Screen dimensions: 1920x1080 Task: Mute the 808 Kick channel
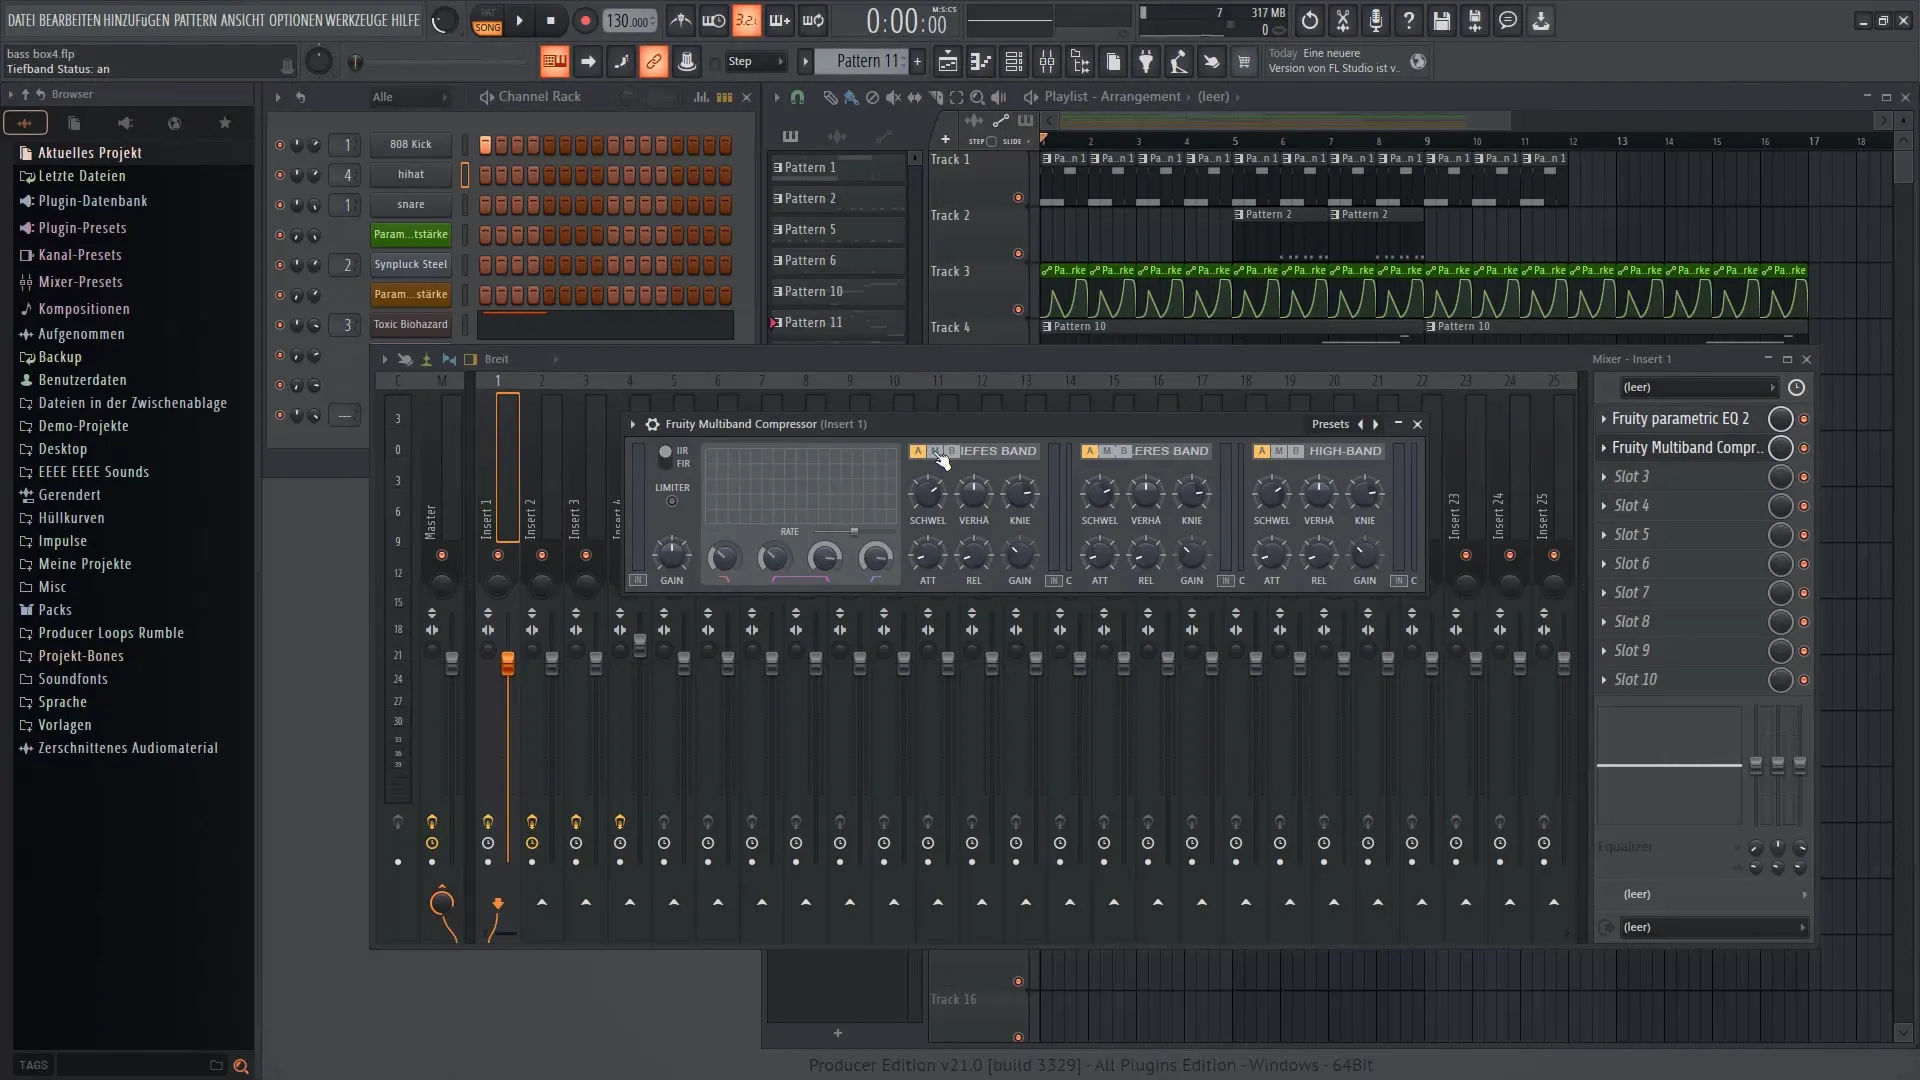coord(279,145)
